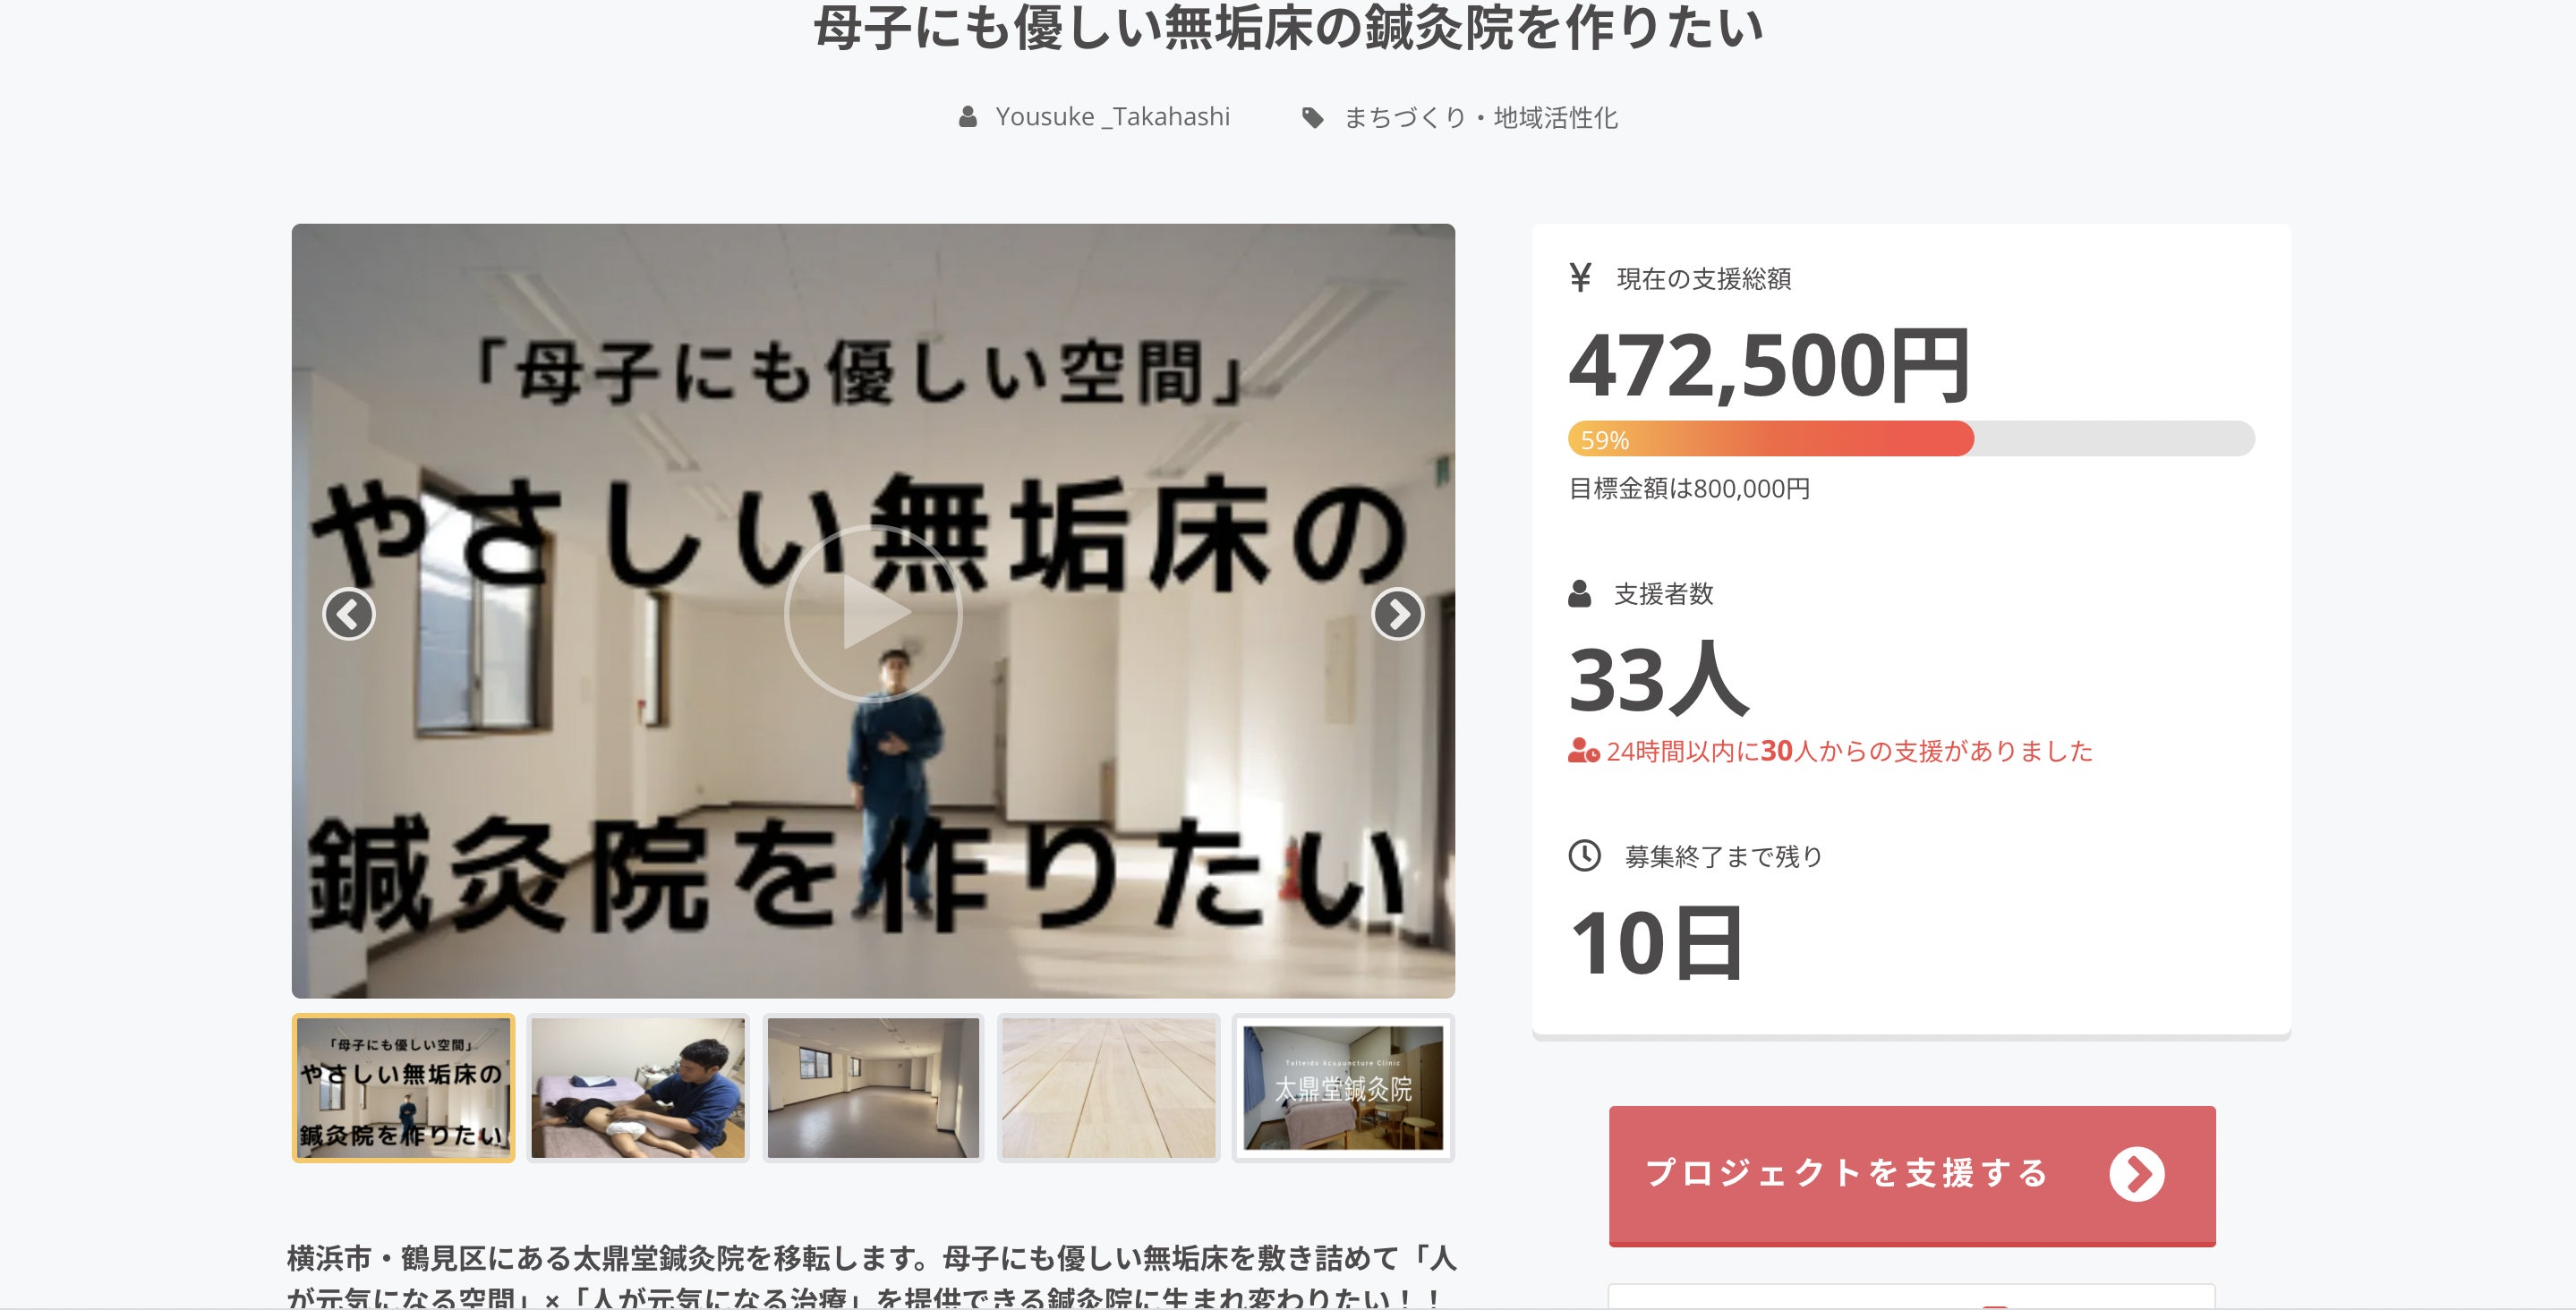The height and width of the screenshot is (1310, 2576).
Task: Click the 59% funding progress bar
Action: coord(1911,439)
